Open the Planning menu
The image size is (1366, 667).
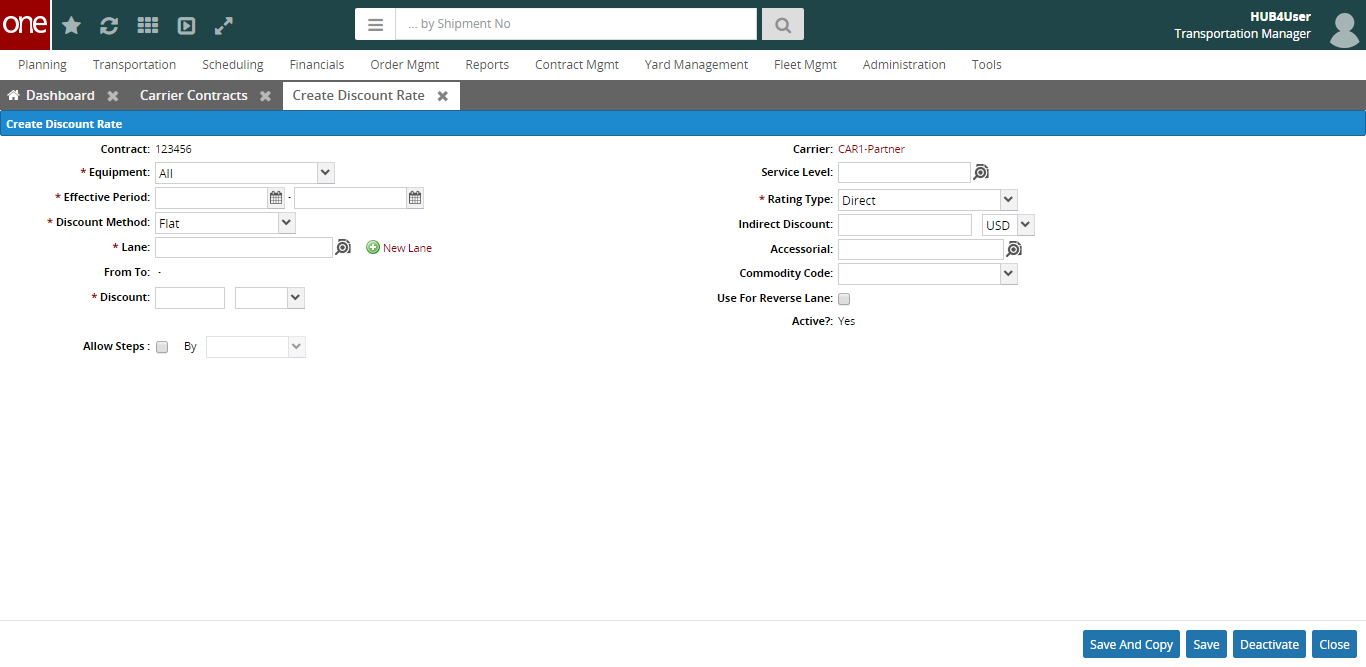[42, 65]
